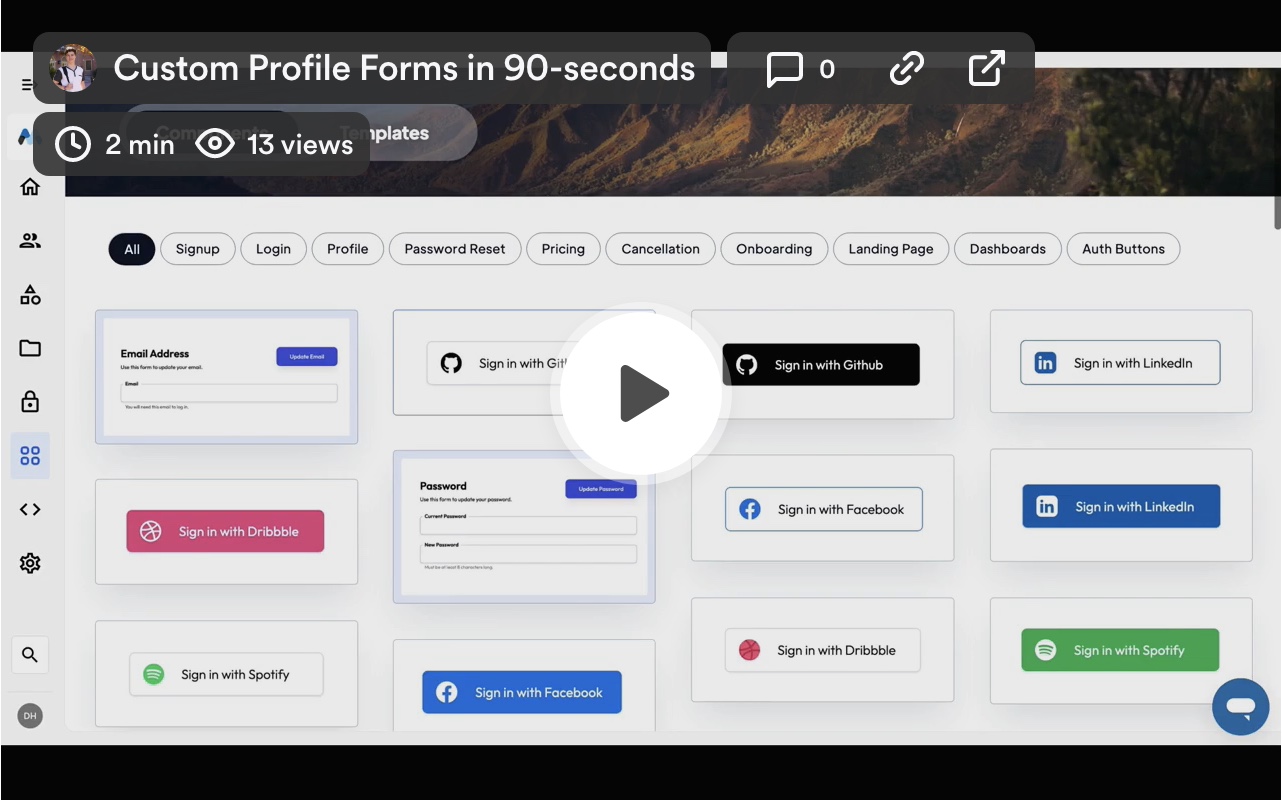Image resolution: width=1282 pixels, height=800 pixels.
Task: Click the 2 min clock icon
Action: click(73, 144)
